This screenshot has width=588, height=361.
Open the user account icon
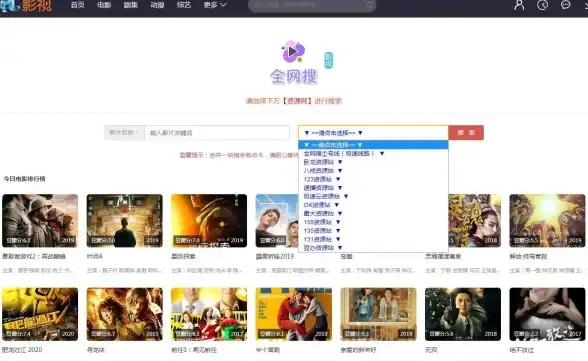[x=519, y=5]
